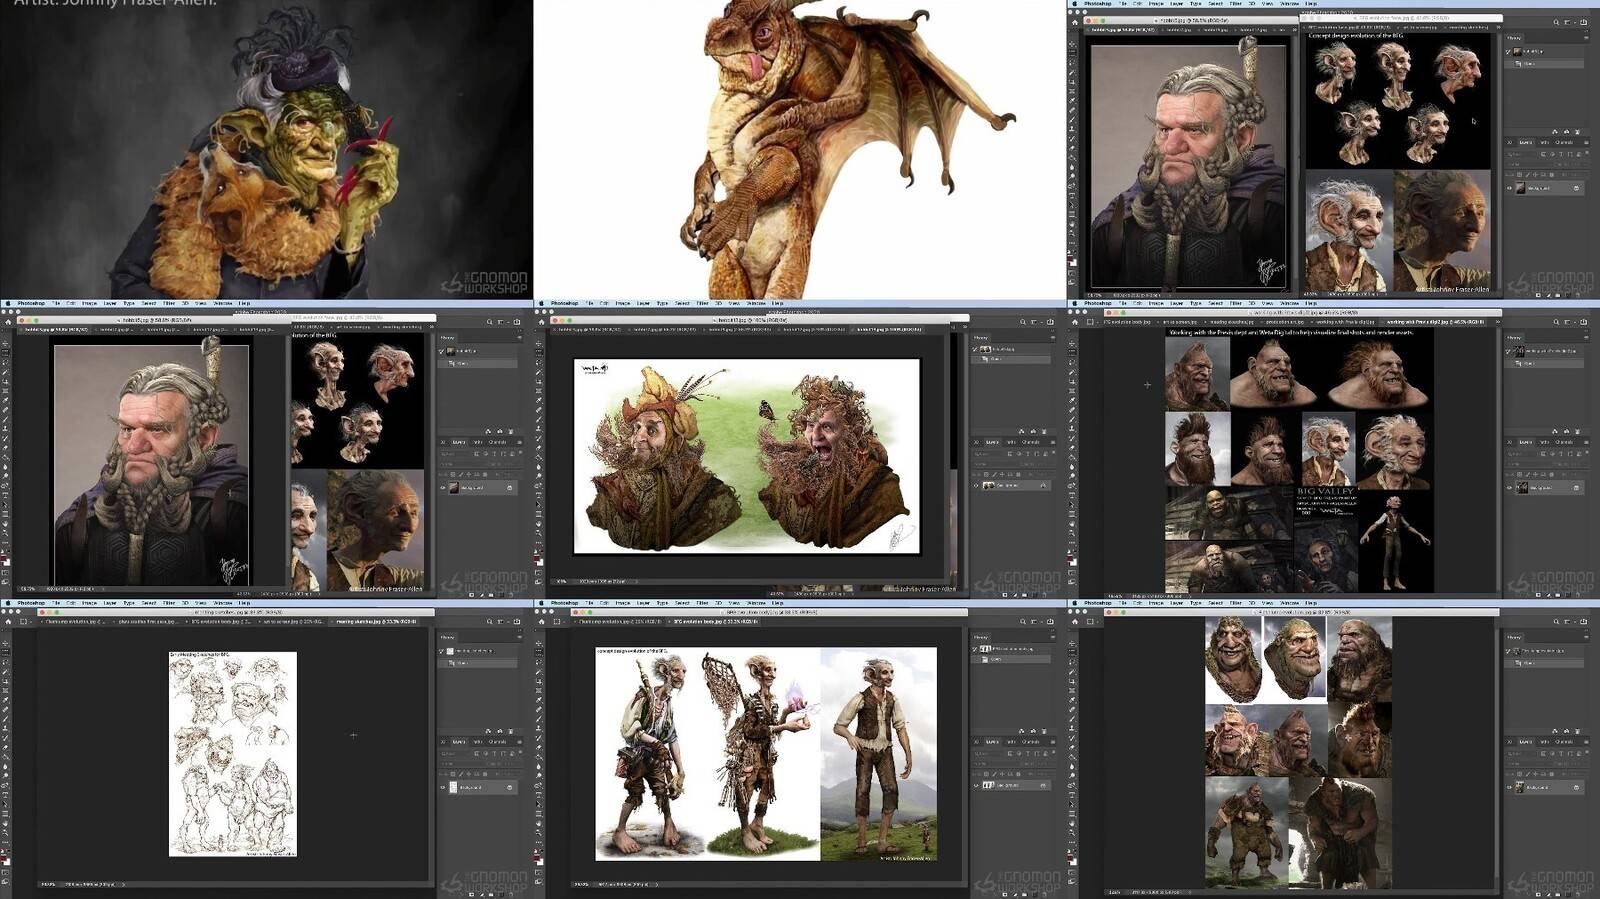Switch to the Channels tab in the top-right frame

click(x=1564, y=142)
